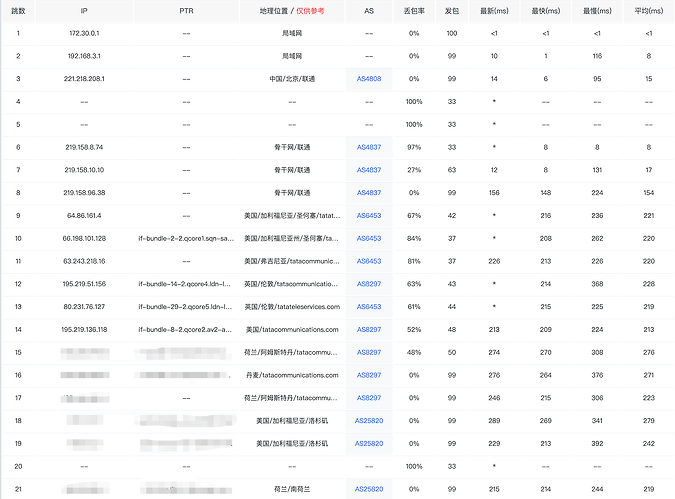Click location 英国/伦敦/tatateleservices.com
The width and height of the screenshot is (675, 499).
click(292, 307)
